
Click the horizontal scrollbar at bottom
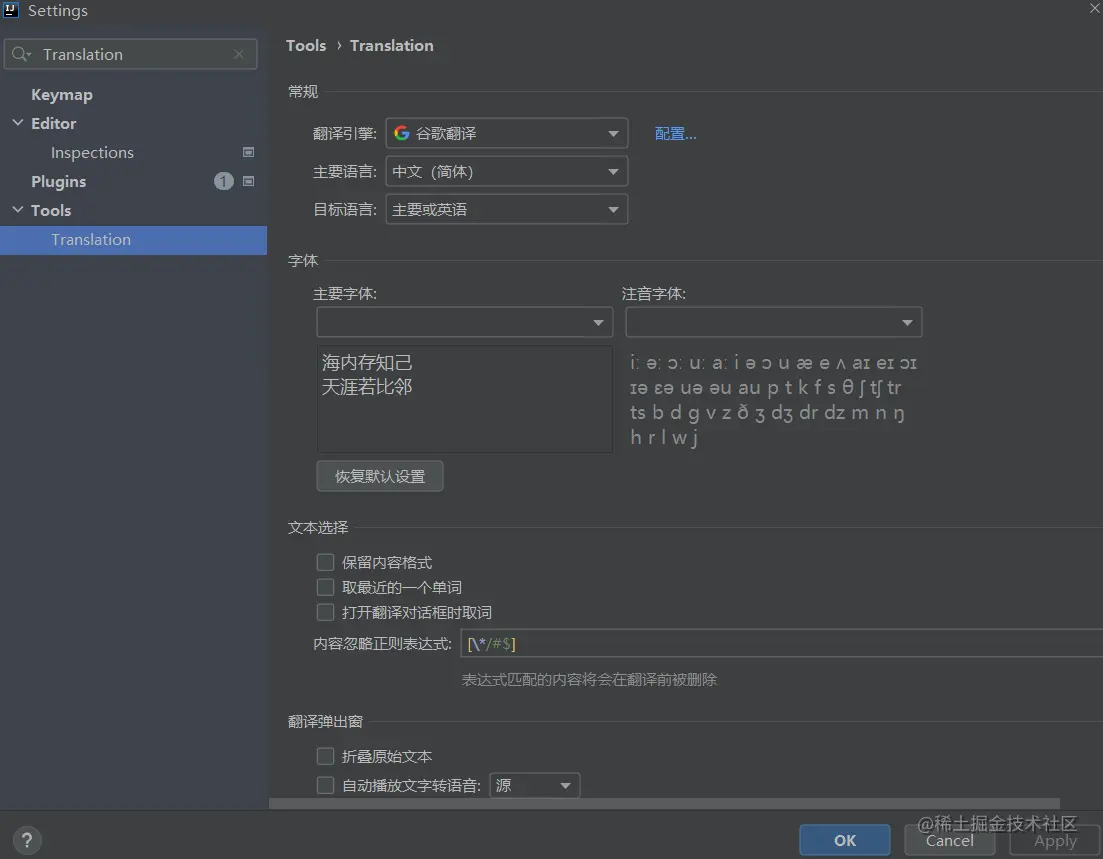click(664, 803)
